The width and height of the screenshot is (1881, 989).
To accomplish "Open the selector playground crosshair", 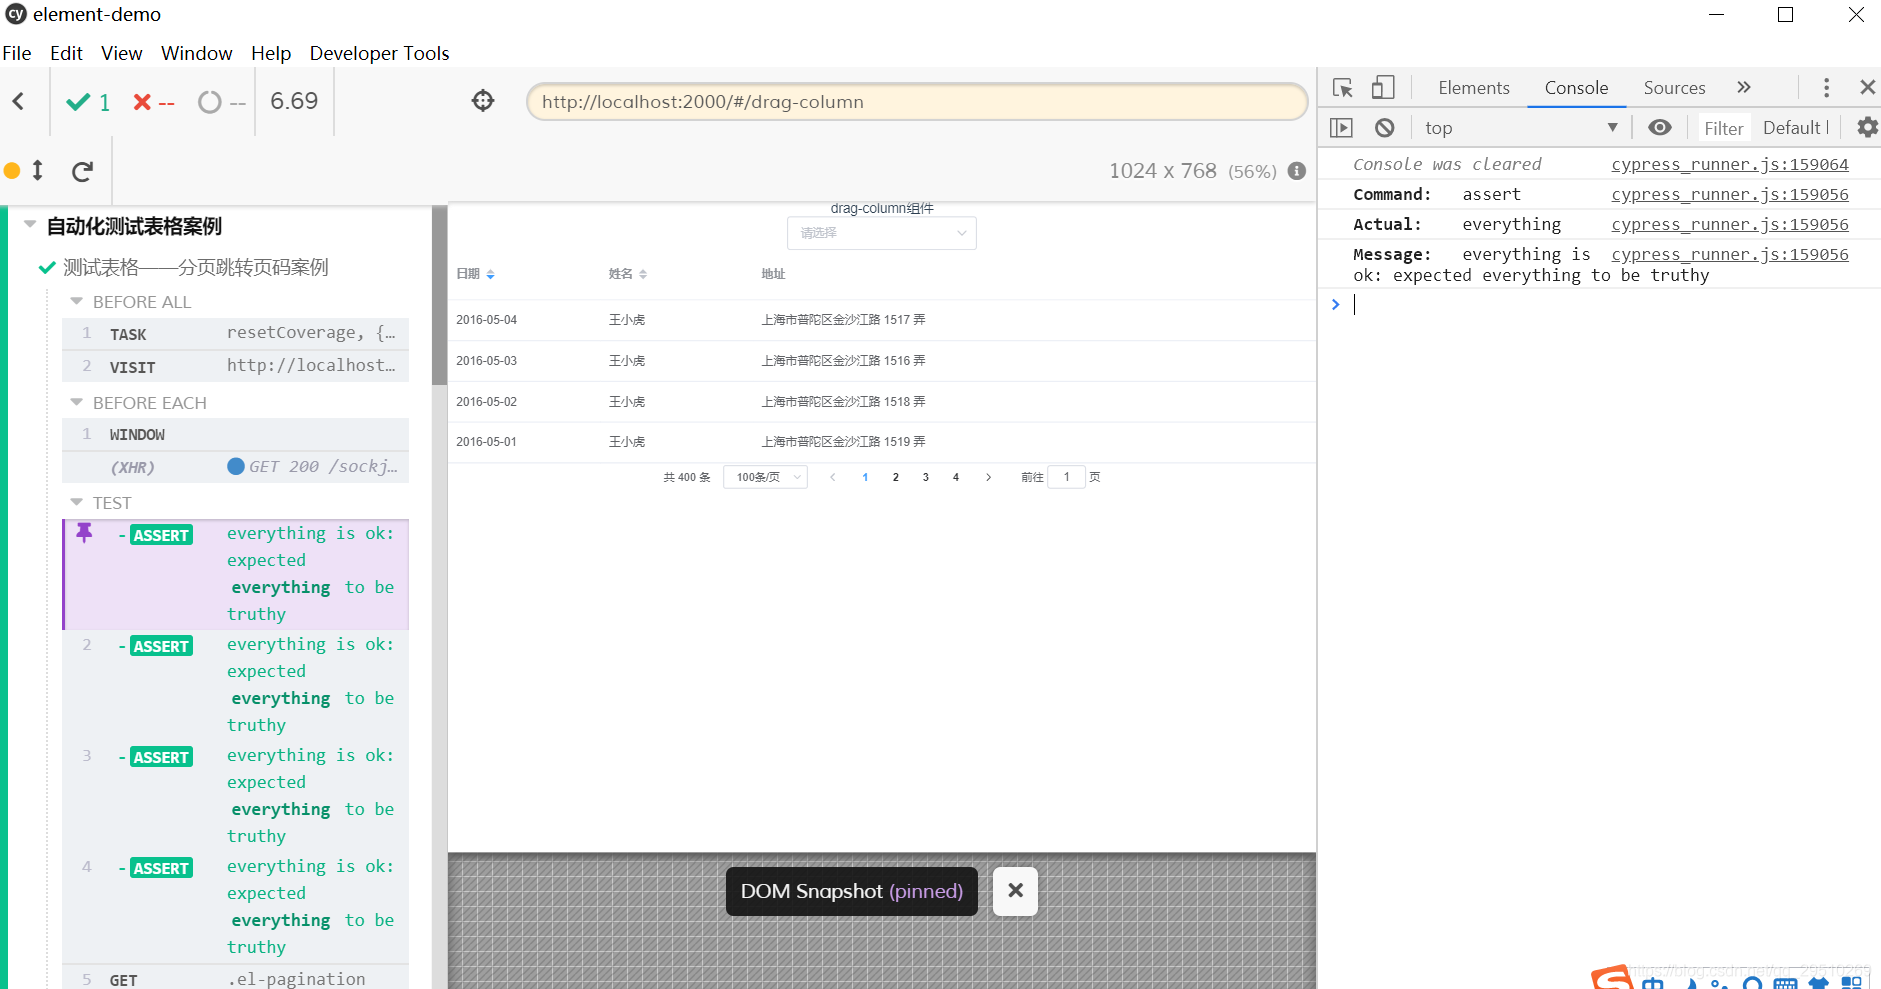I will (483, 101).
